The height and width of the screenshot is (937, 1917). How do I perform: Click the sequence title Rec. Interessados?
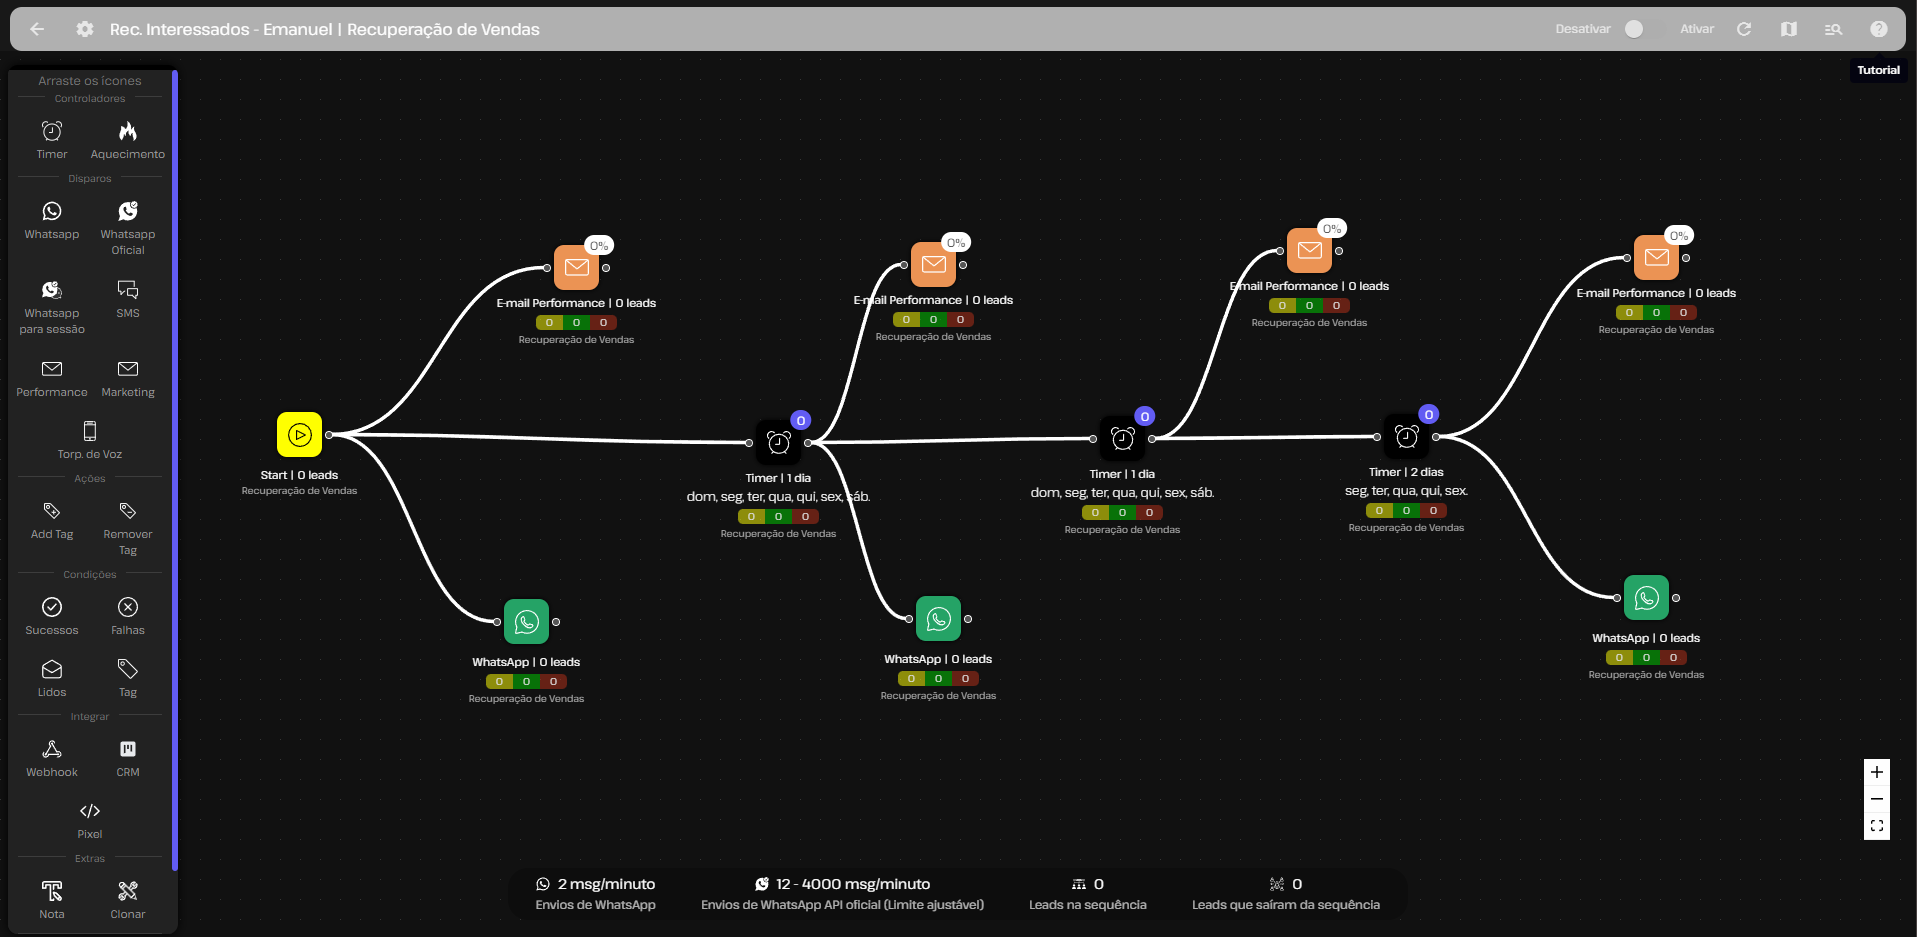pos(324,29)
